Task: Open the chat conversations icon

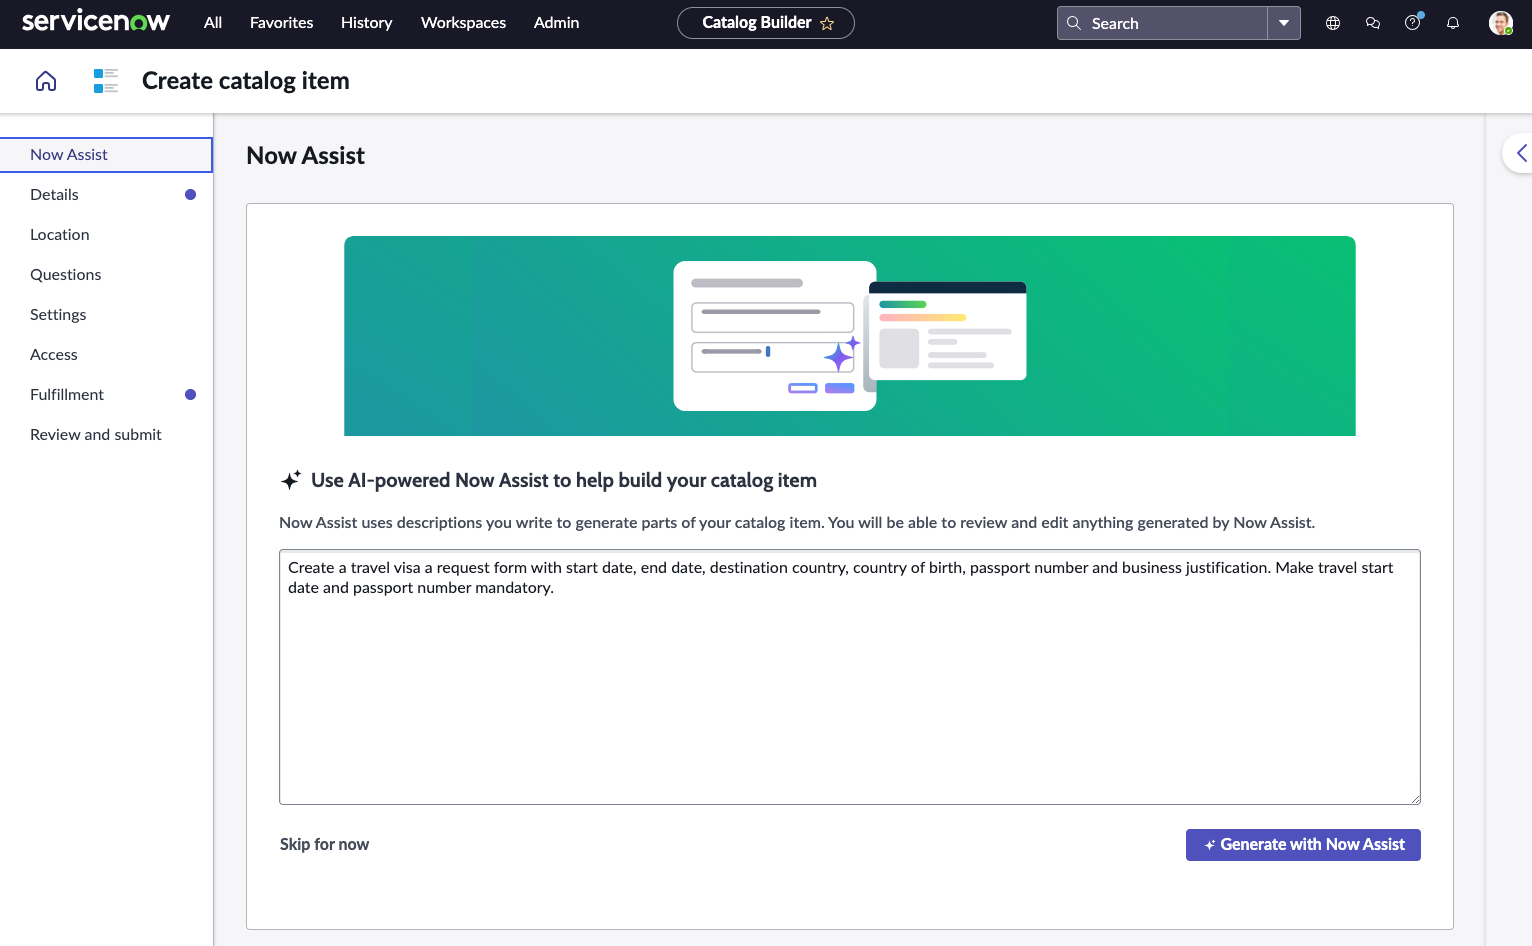Action: 1373,23
